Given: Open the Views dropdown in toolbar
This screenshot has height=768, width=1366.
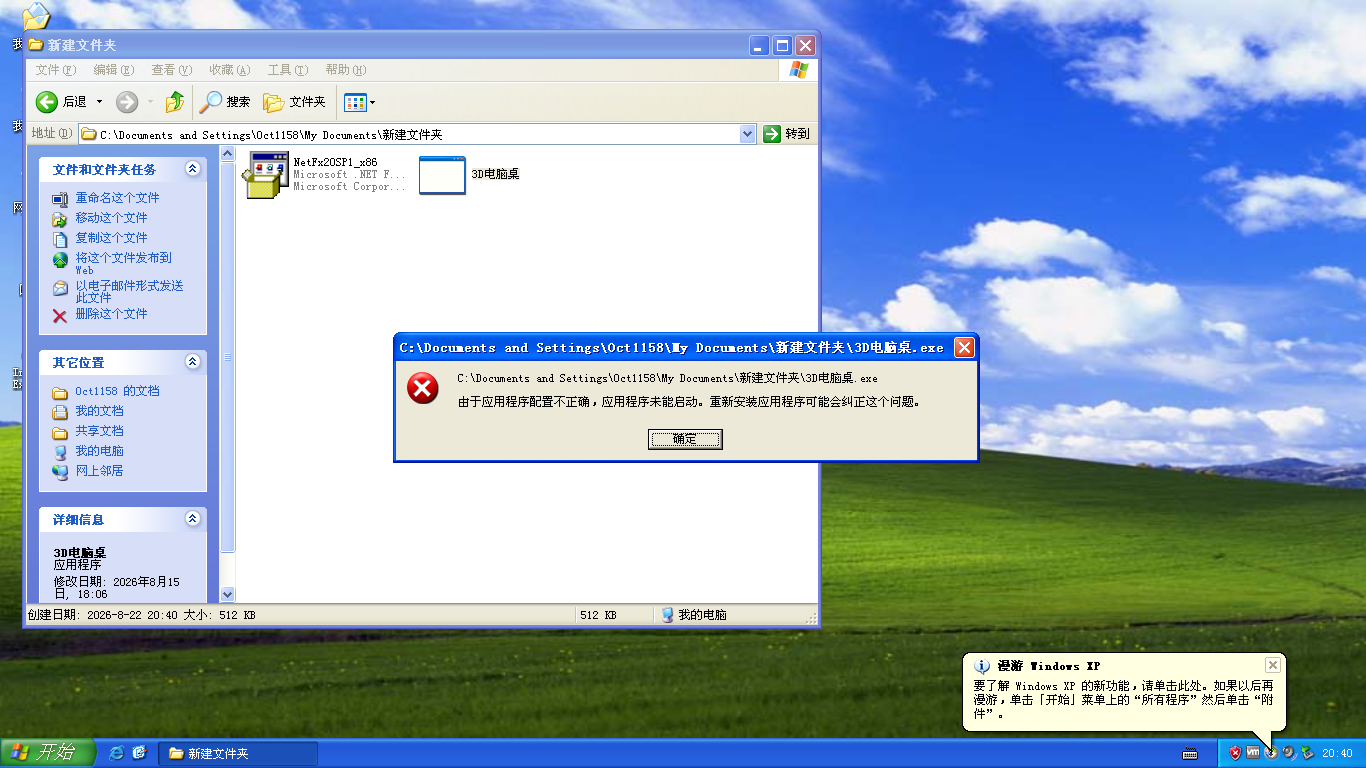Looking at the screenshot, I should pos(359,102).
